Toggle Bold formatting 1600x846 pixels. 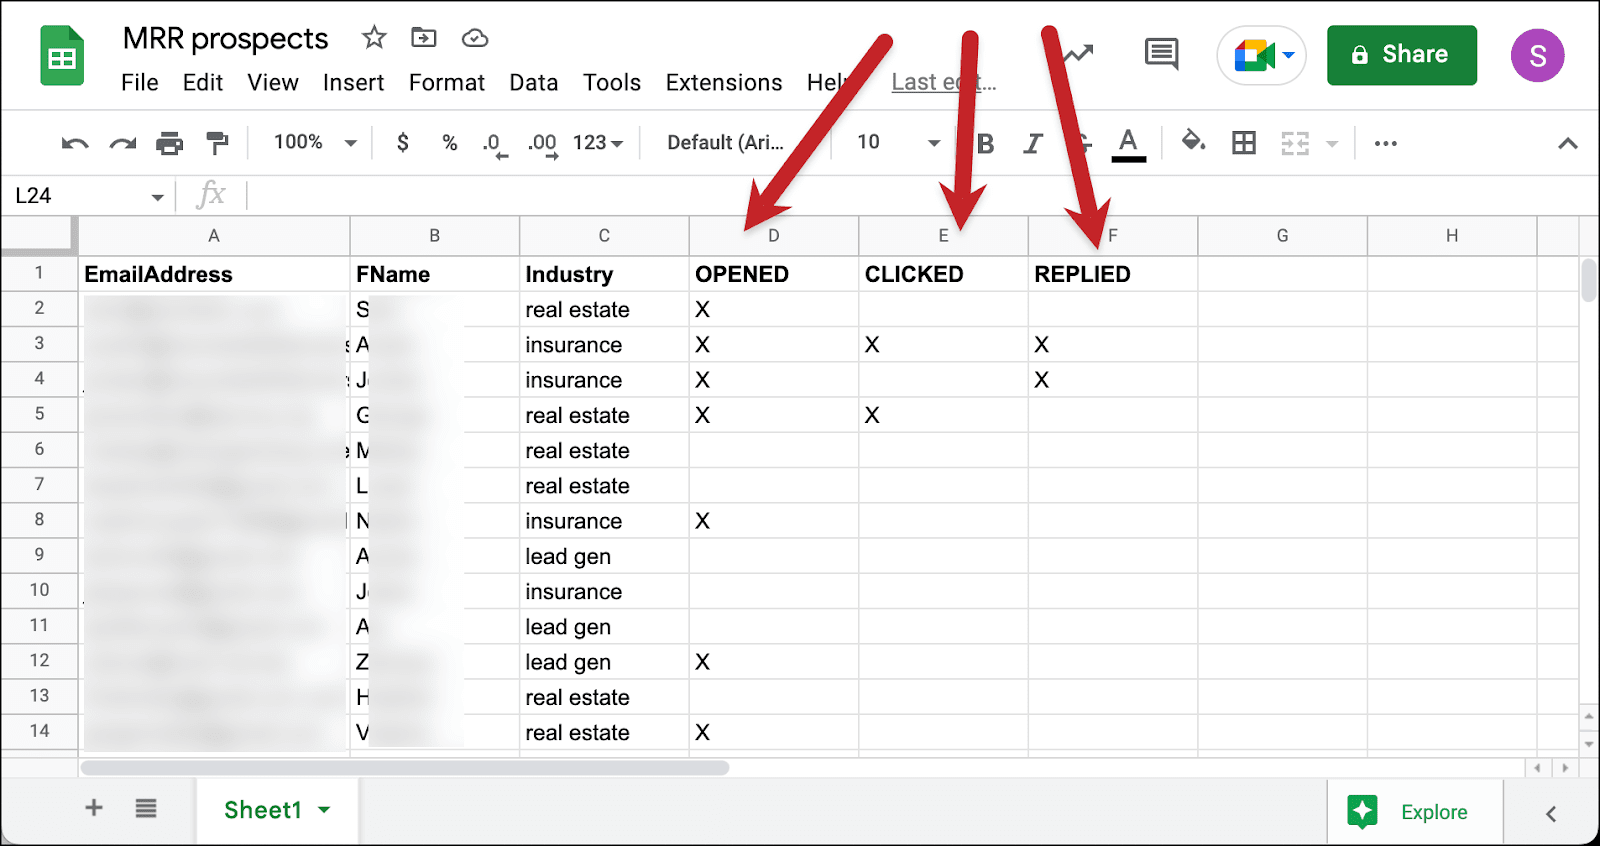(x=985, y=144)
